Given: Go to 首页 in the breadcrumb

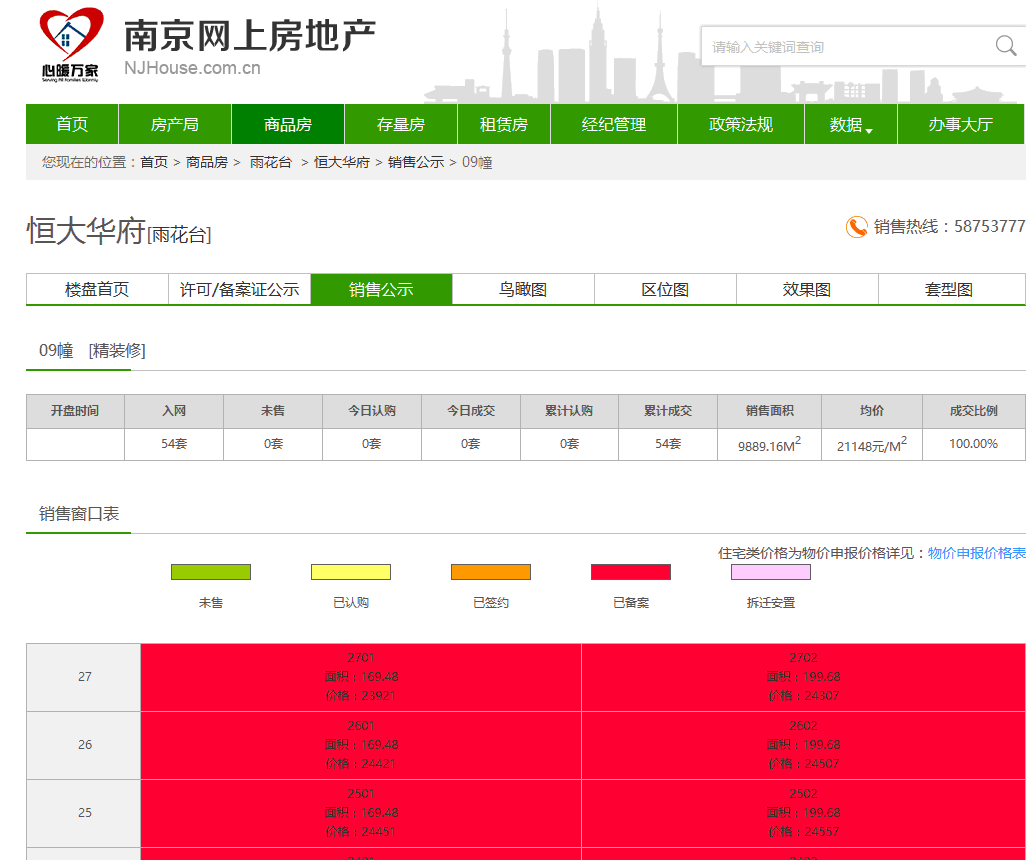Looking at the screenshot, I should pyautogui.click(x=154, y=162).
